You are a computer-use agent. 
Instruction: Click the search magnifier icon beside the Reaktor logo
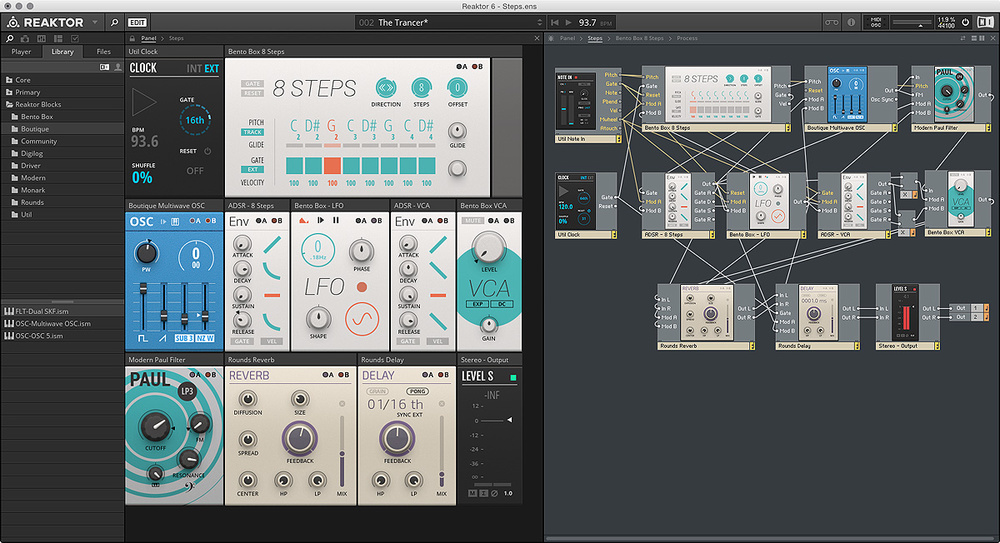116,22
